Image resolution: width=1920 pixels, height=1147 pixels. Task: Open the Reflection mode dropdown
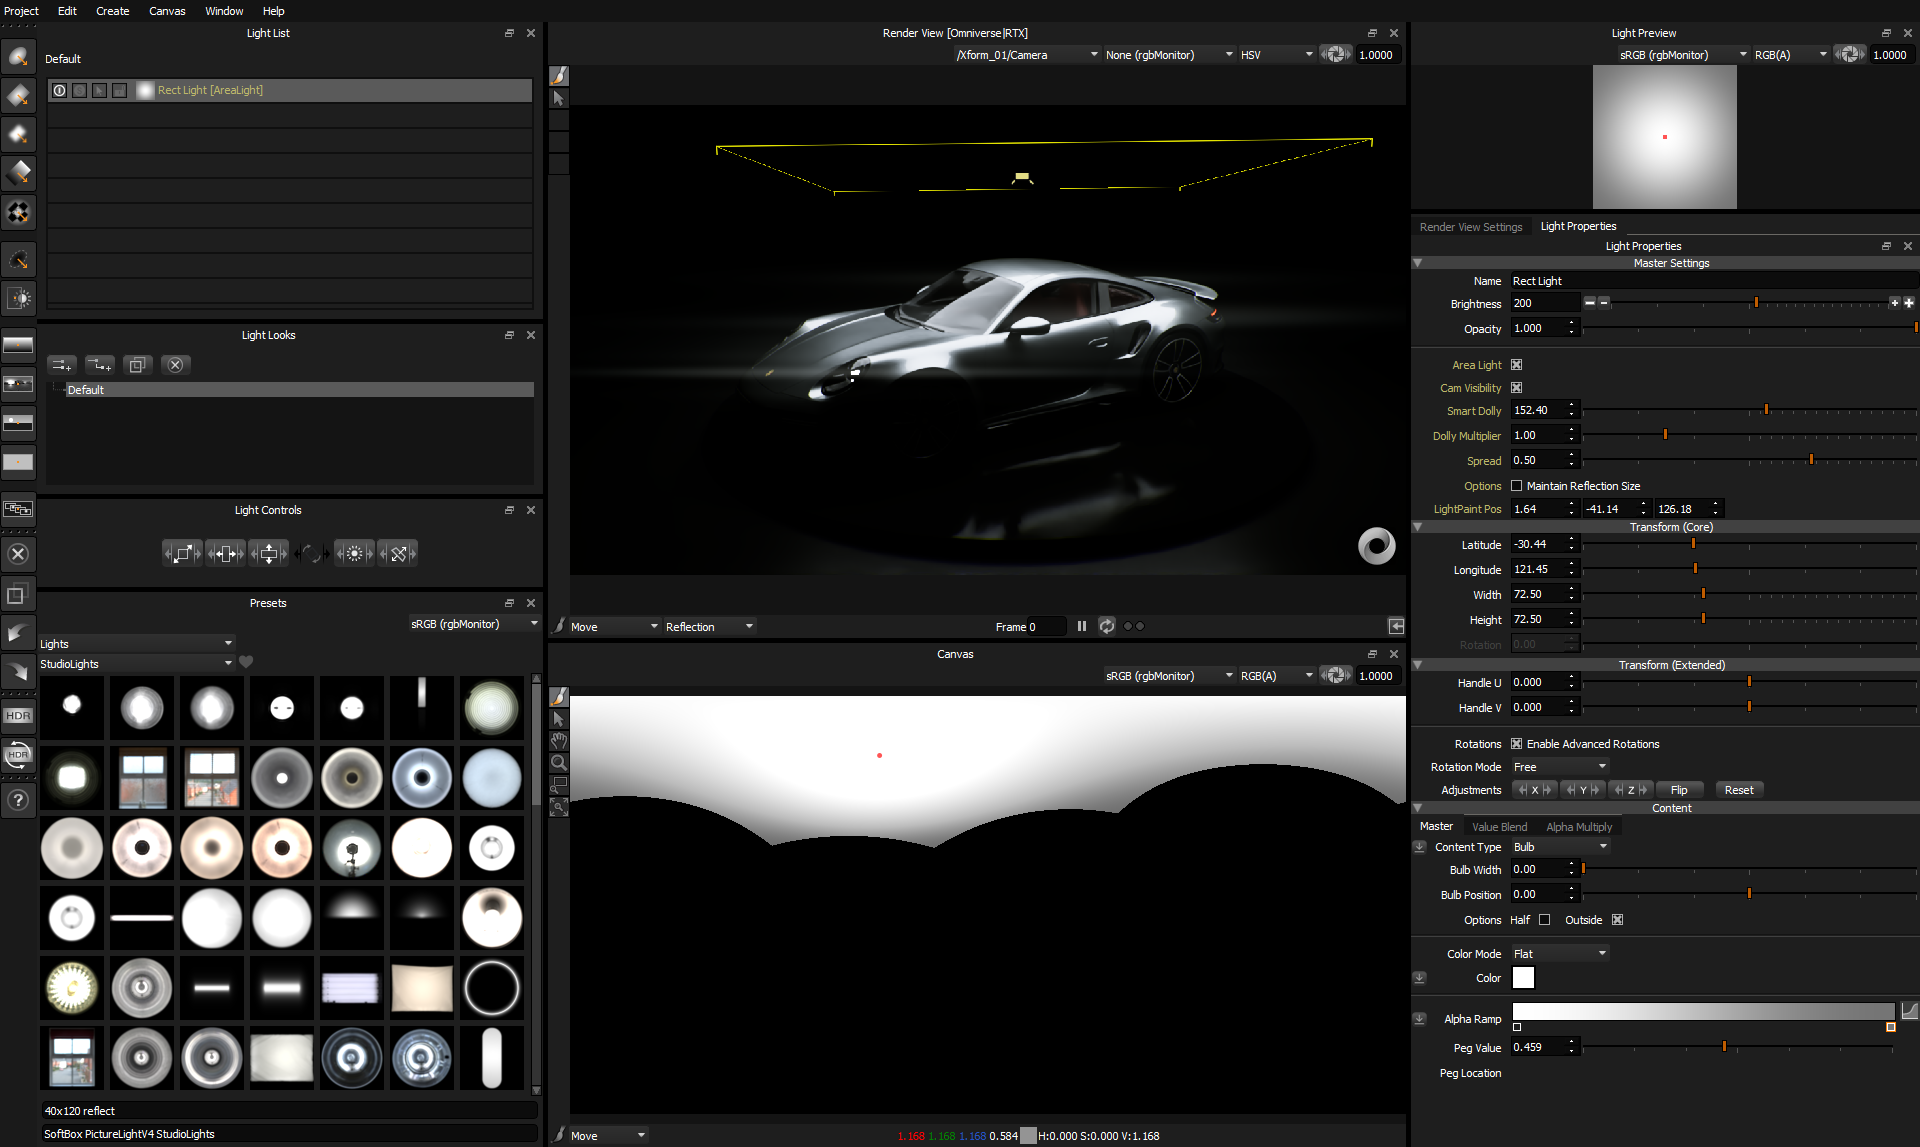tap(709, 627)
